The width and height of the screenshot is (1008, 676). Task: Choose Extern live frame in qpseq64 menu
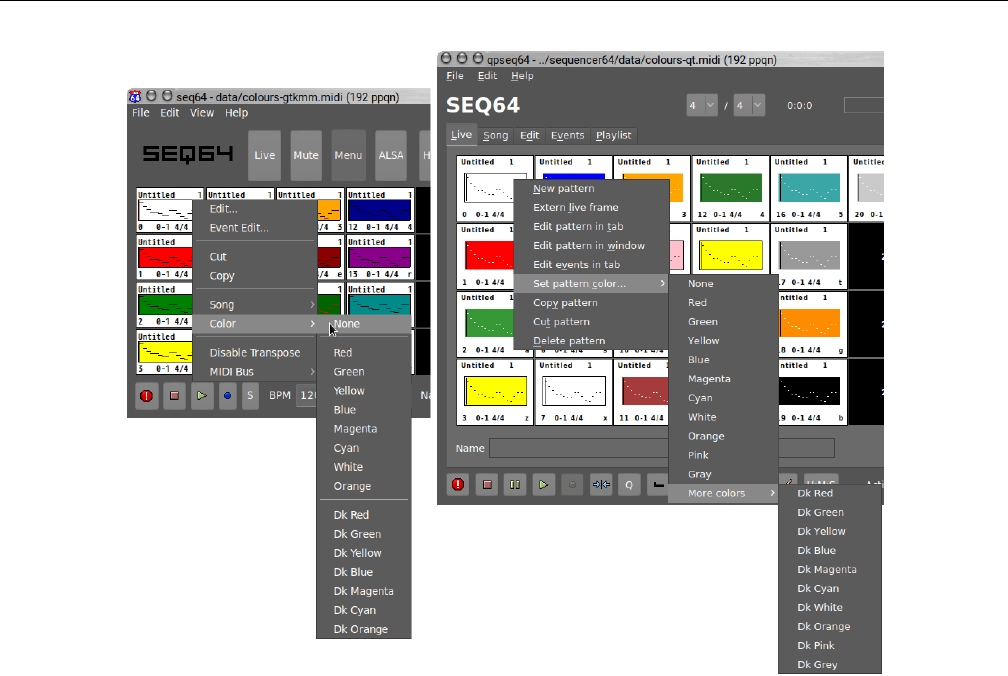591,207
